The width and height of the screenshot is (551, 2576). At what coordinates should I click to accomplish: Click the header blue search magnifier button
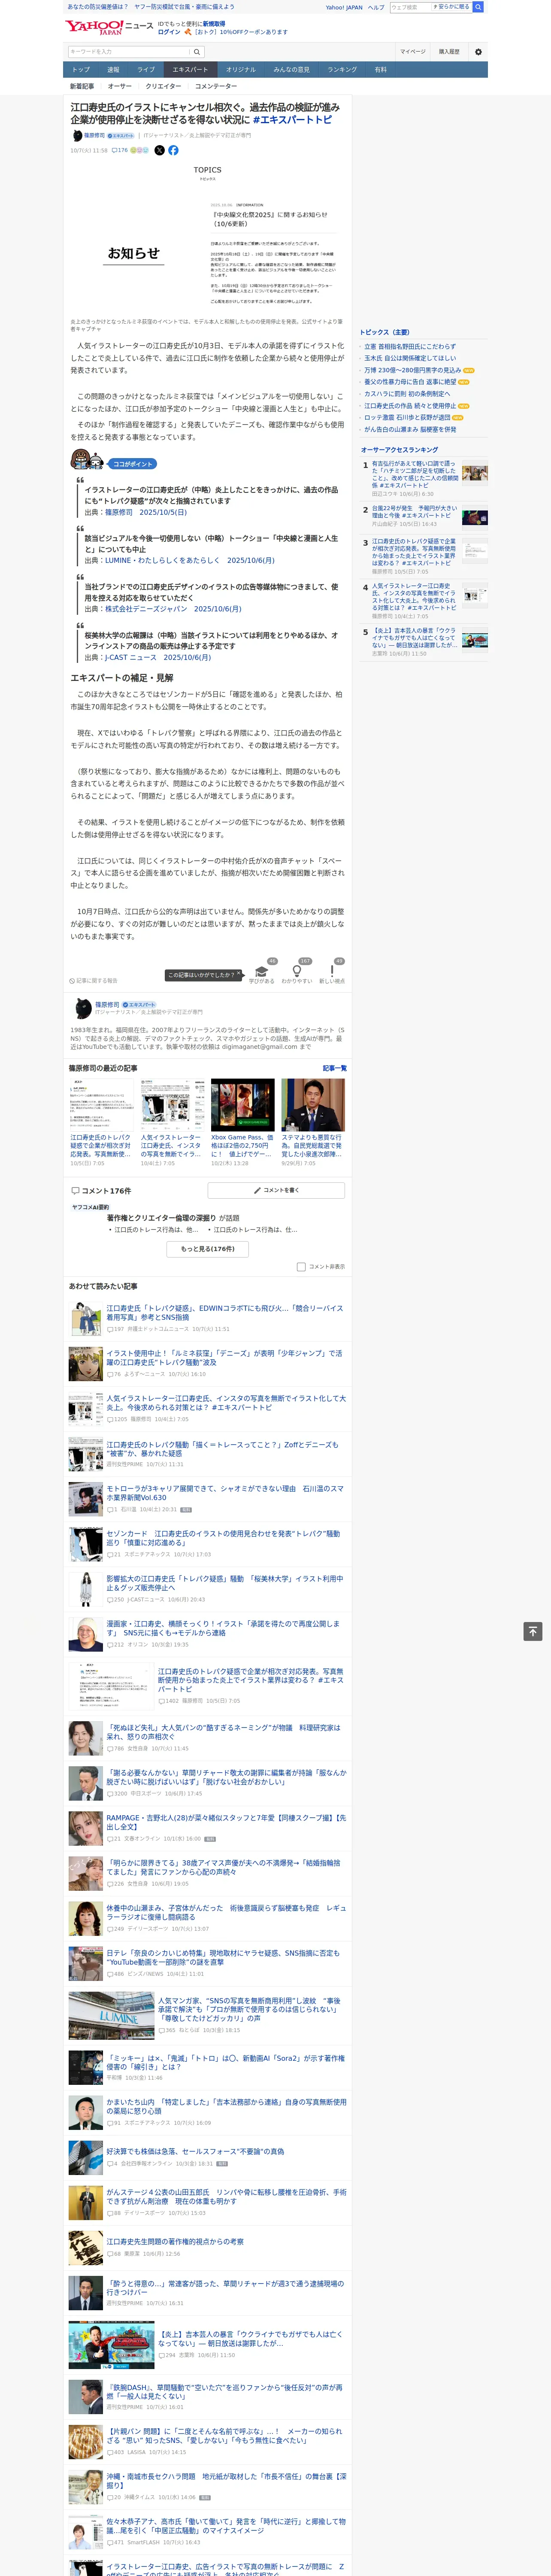(x=478, y=7)
